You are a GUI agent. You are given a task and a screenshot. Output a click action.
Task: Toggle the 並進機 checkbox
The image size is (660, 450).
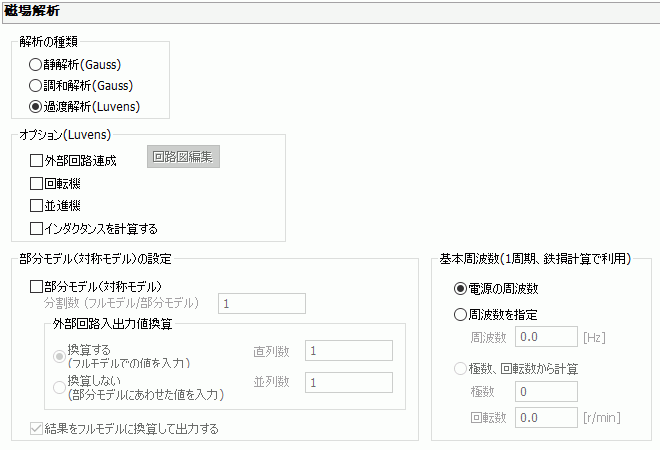pyautogui.click(x=37, y=205)
